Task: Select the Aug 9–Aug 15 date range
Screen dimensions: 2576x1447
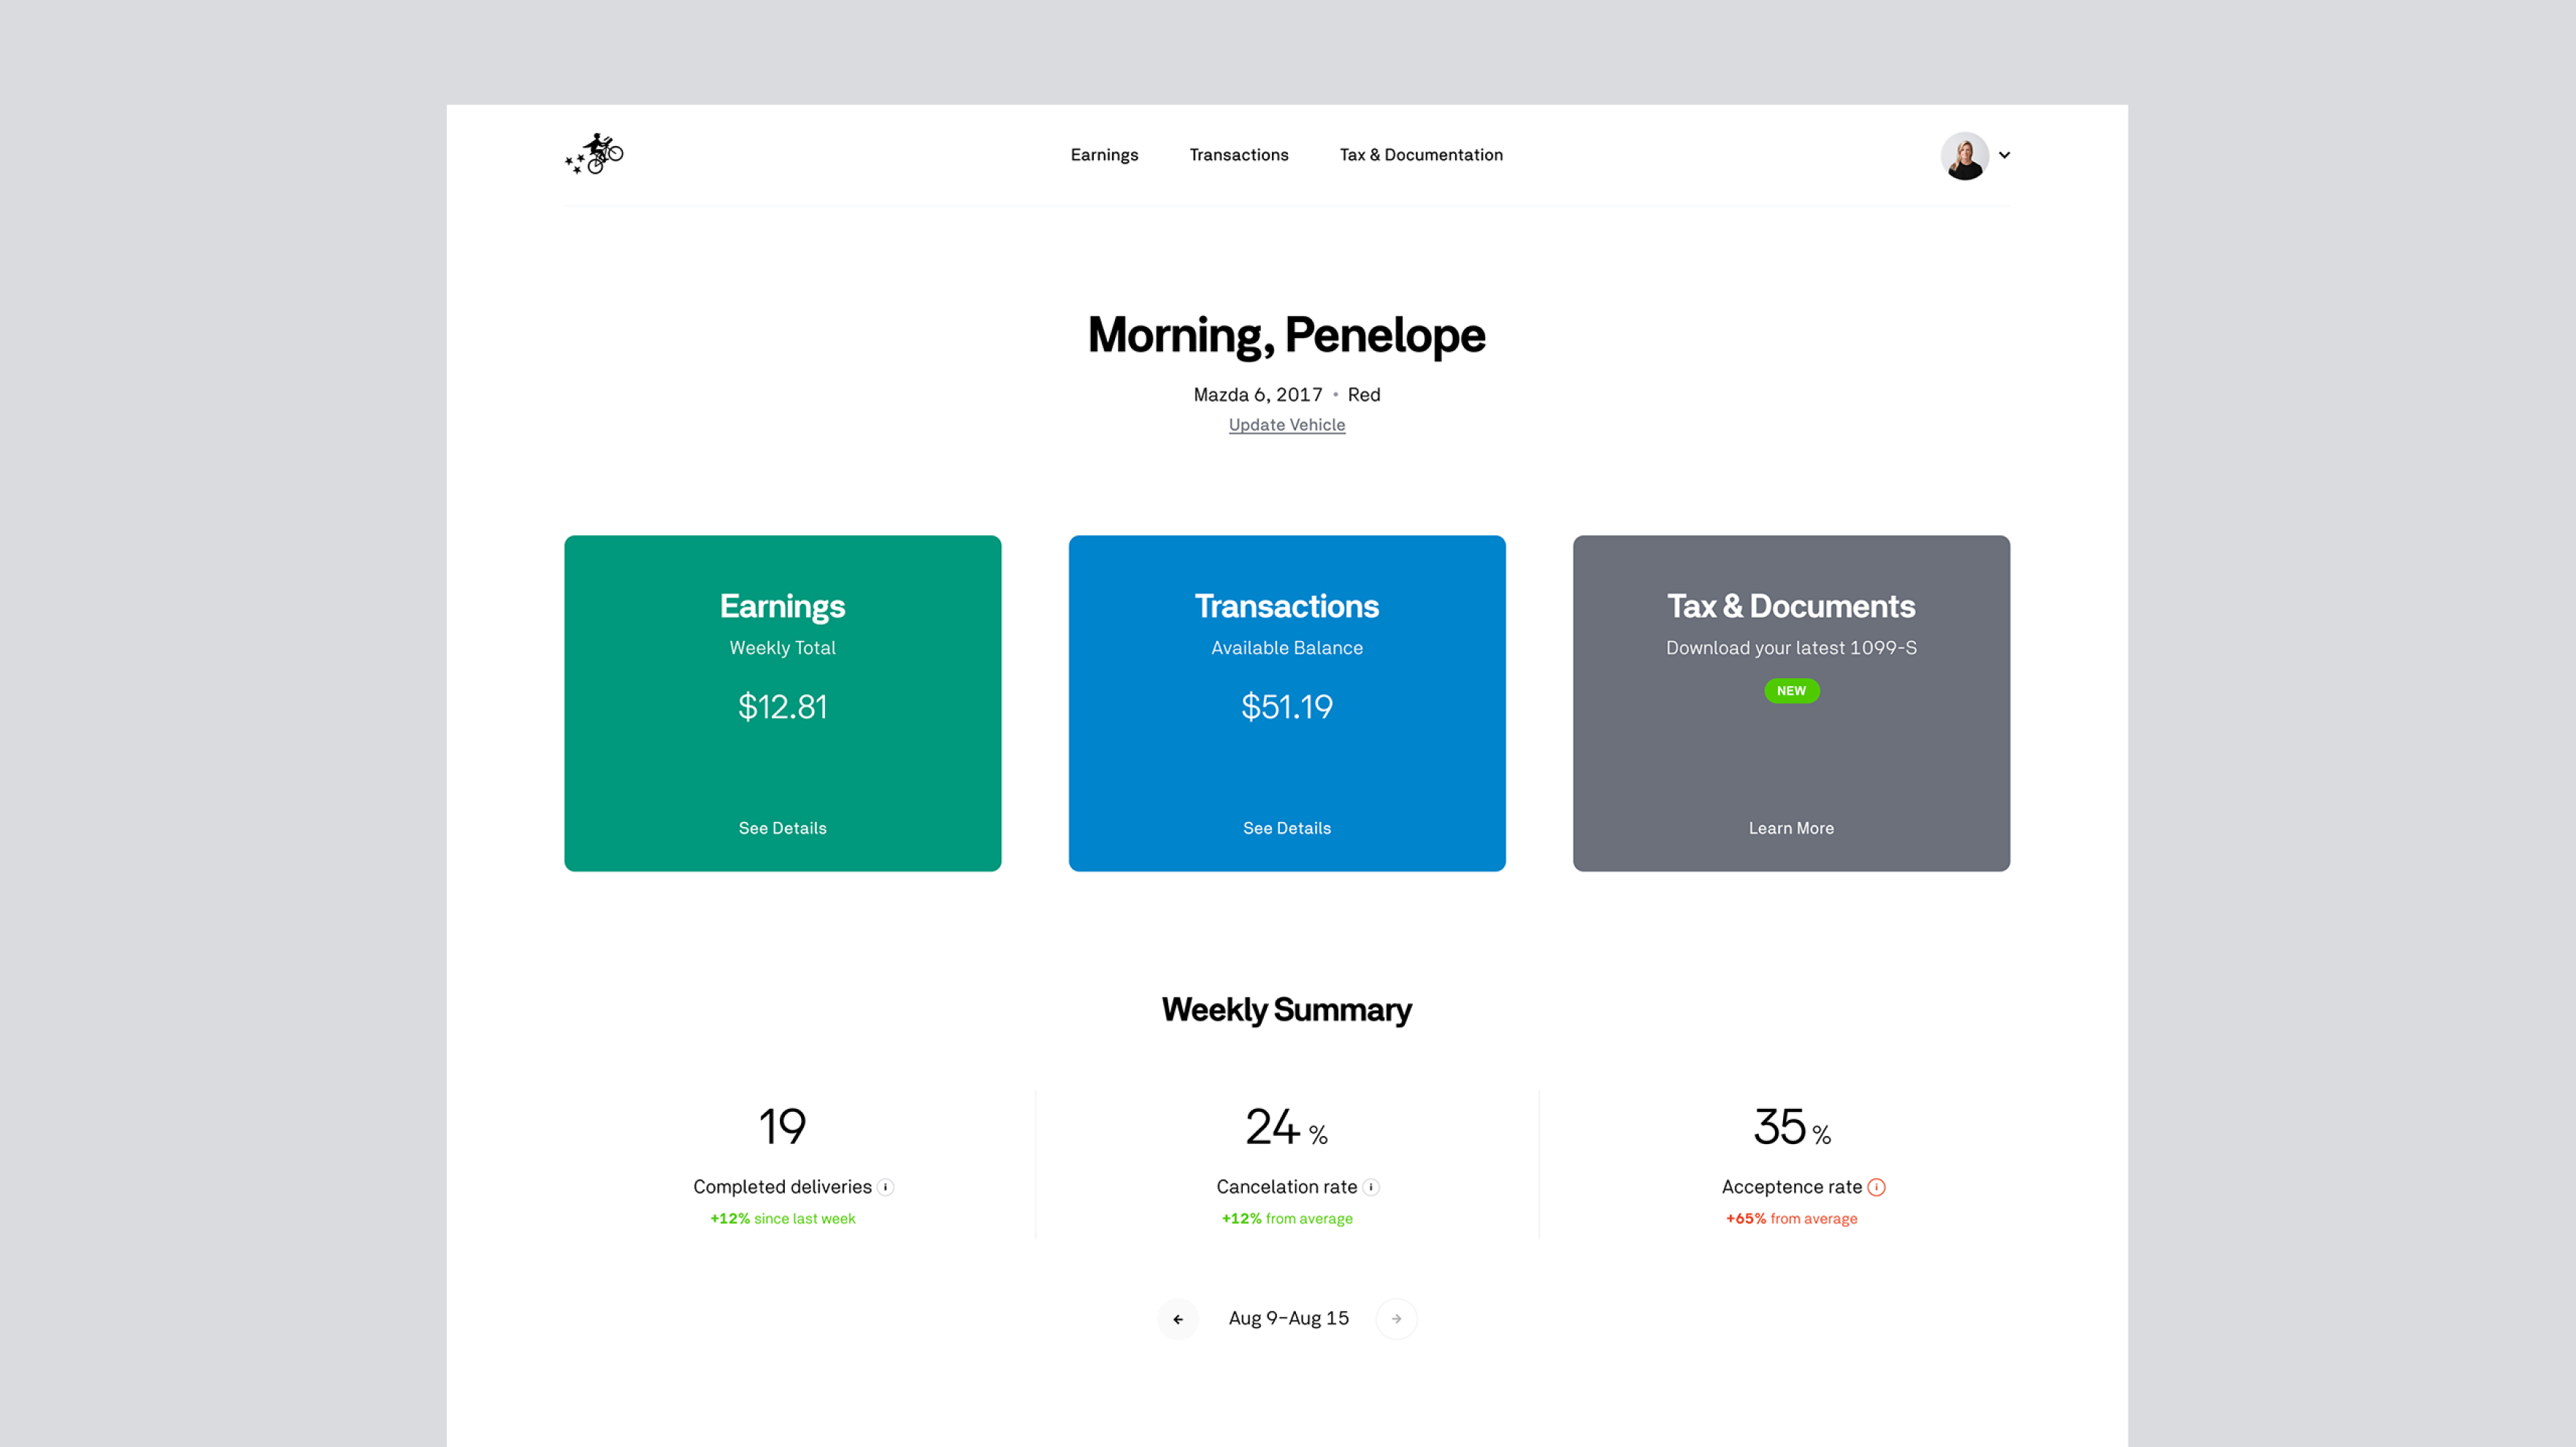Action: coord(1288,1317)
